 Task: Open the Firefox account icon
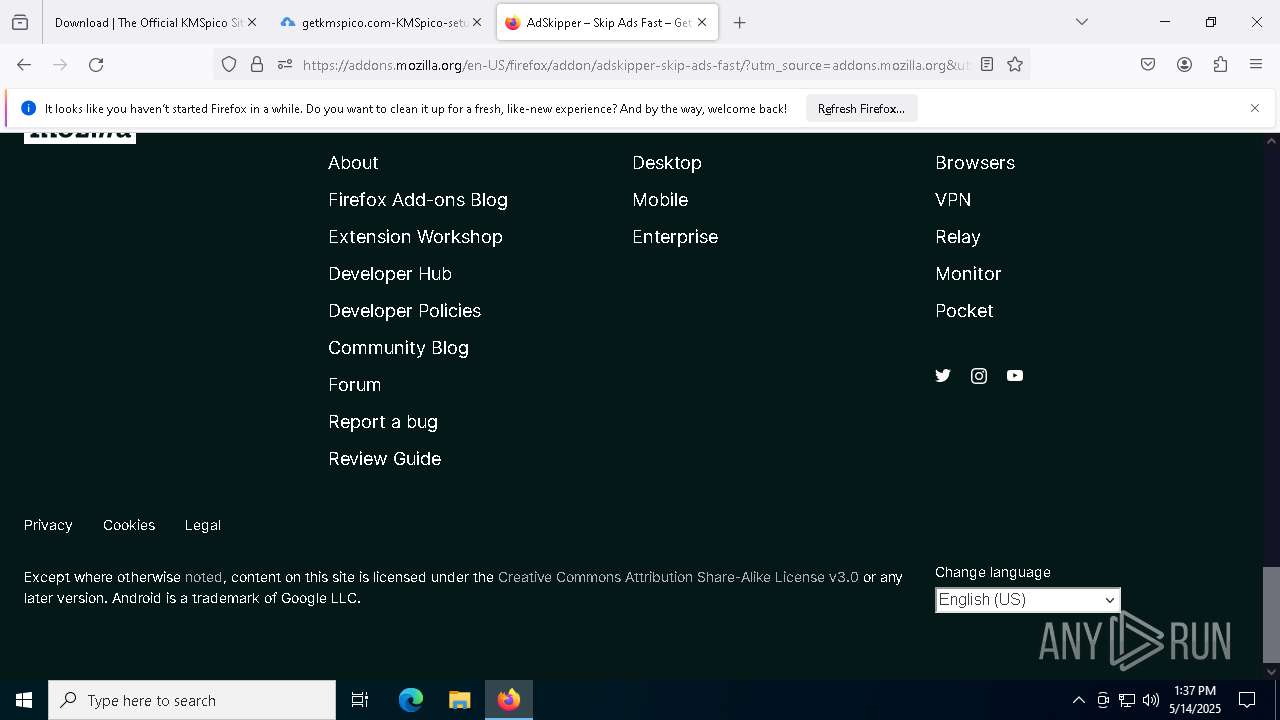click(x=1184, y=65)
